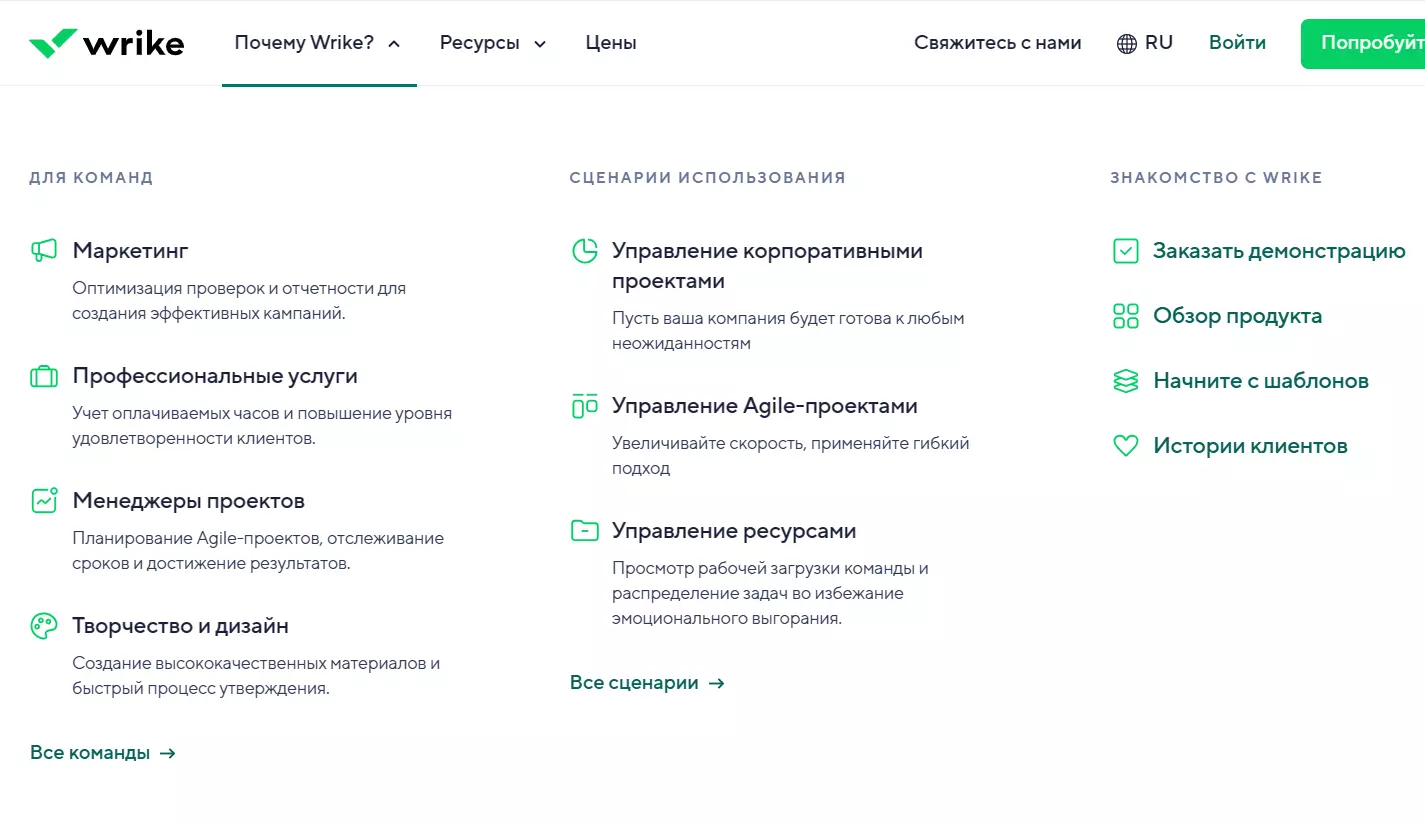Click the pie chart icon beside Управление корпоративными проектами

(x=584, y=251)
